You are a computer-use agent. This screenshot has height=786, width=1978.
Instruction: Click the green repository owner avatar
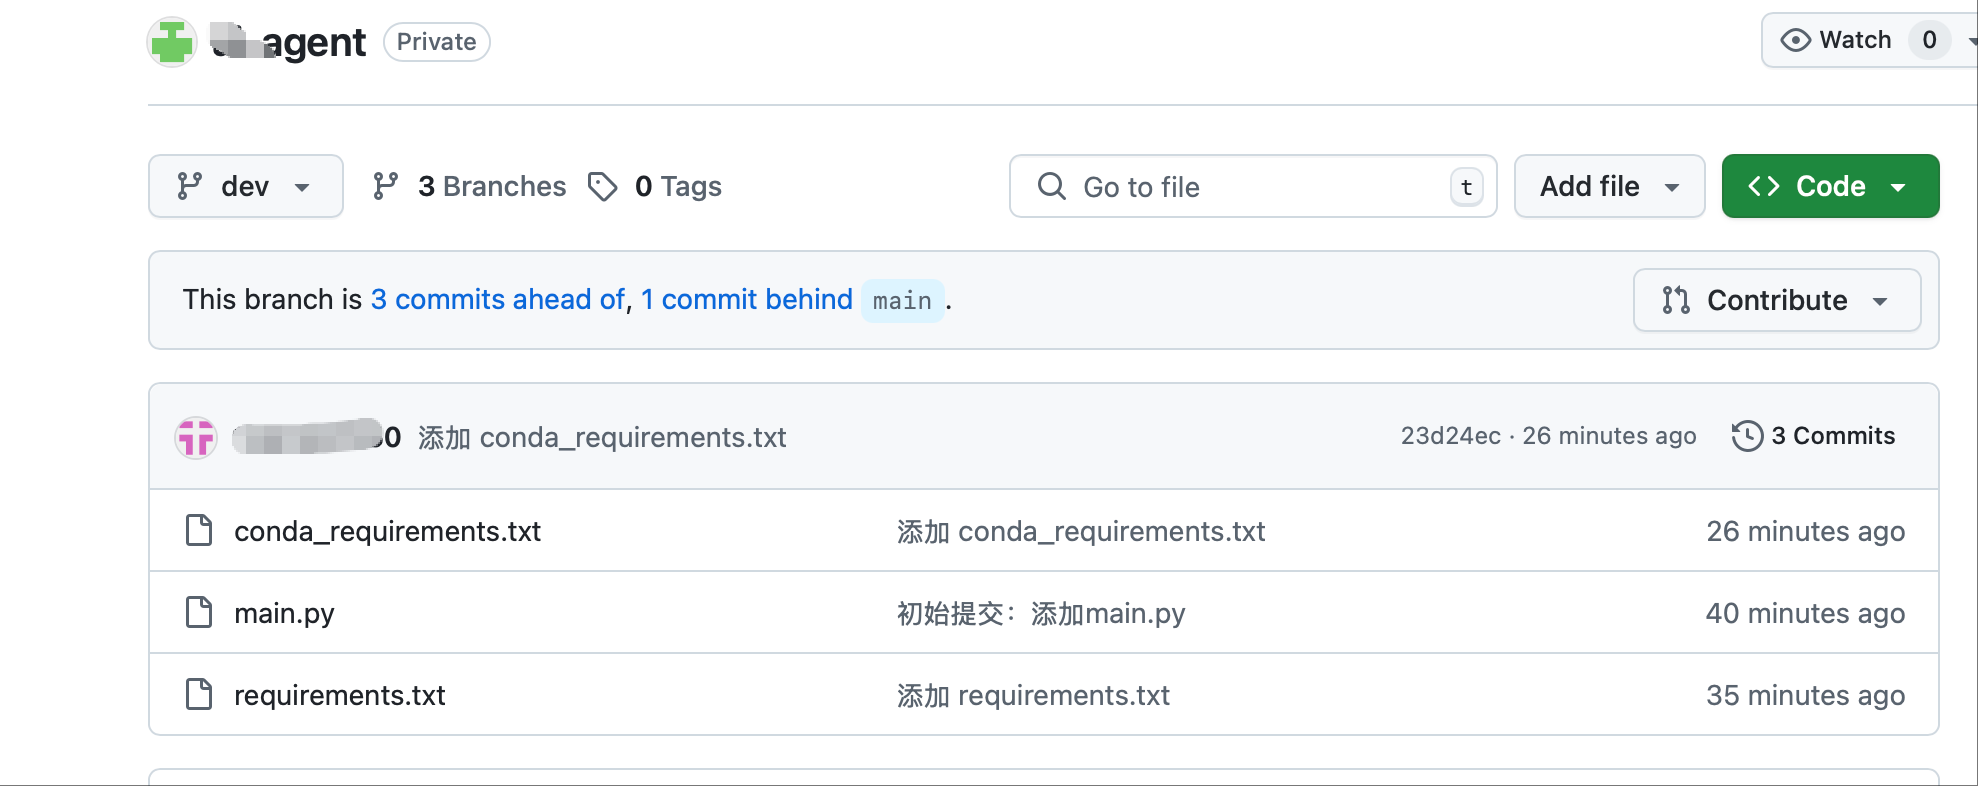[172, 42]
